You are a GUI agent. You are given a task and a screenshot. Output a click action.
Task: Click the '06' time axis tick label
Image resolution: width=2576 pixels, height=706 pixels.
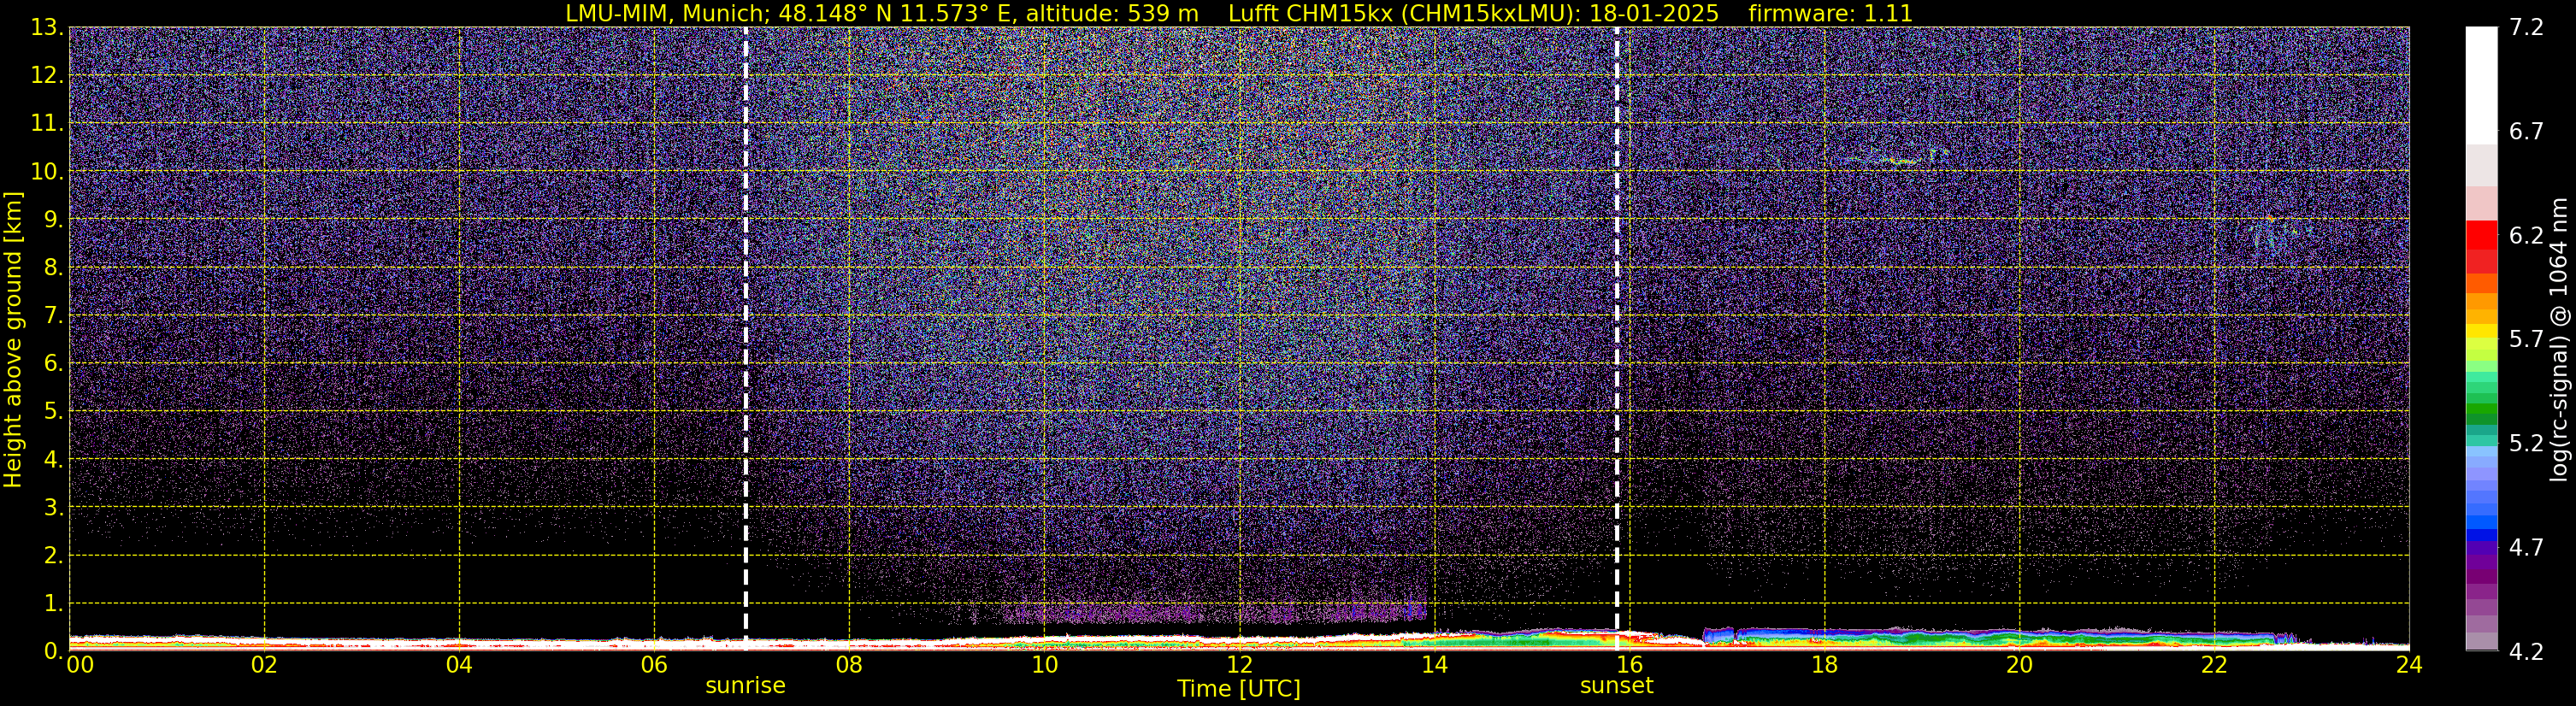(x=654, y=665)
